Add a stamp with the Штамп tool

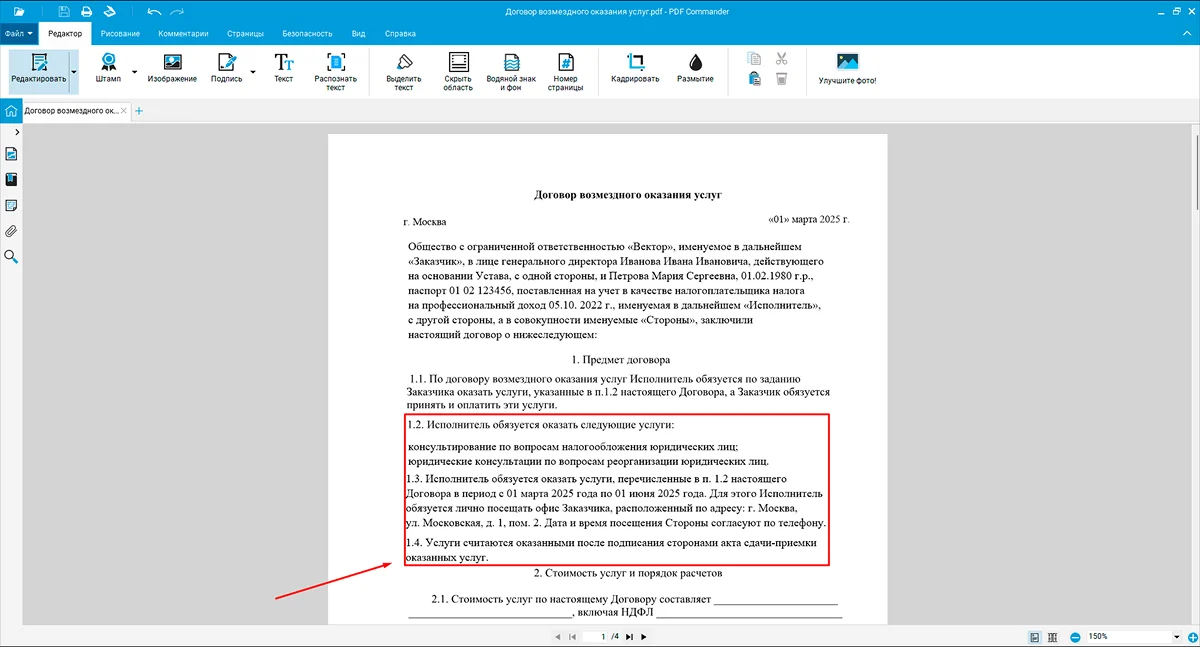pyautogui.click(x=108, y=68)
